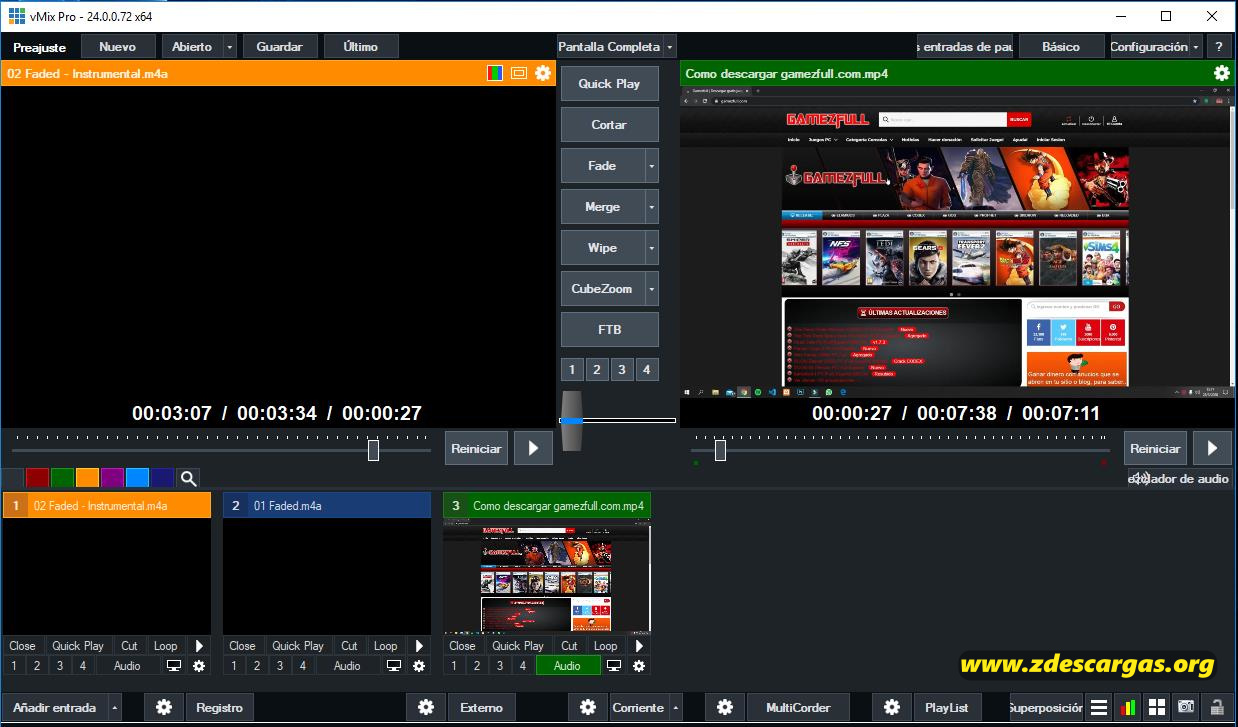Click the monitor icon on input 2

[x=394, y=665]
